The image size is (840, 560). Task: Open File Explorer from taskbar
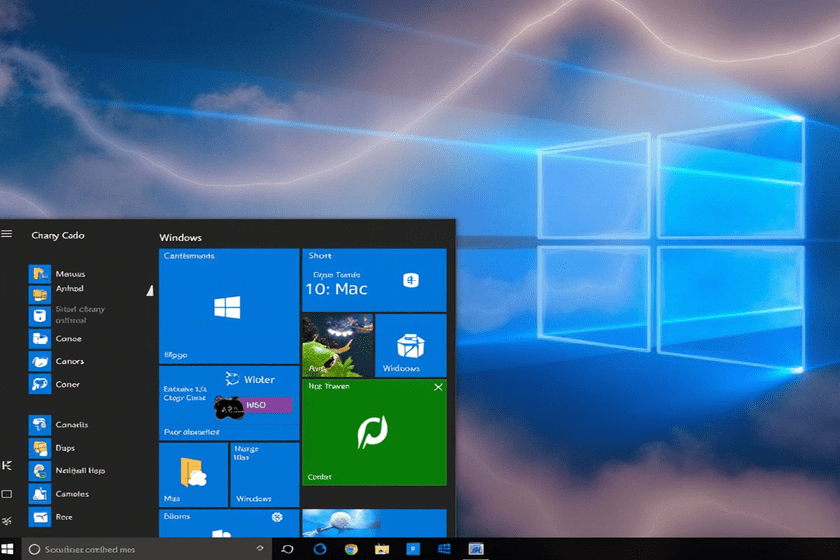click(x=382, y=549)
